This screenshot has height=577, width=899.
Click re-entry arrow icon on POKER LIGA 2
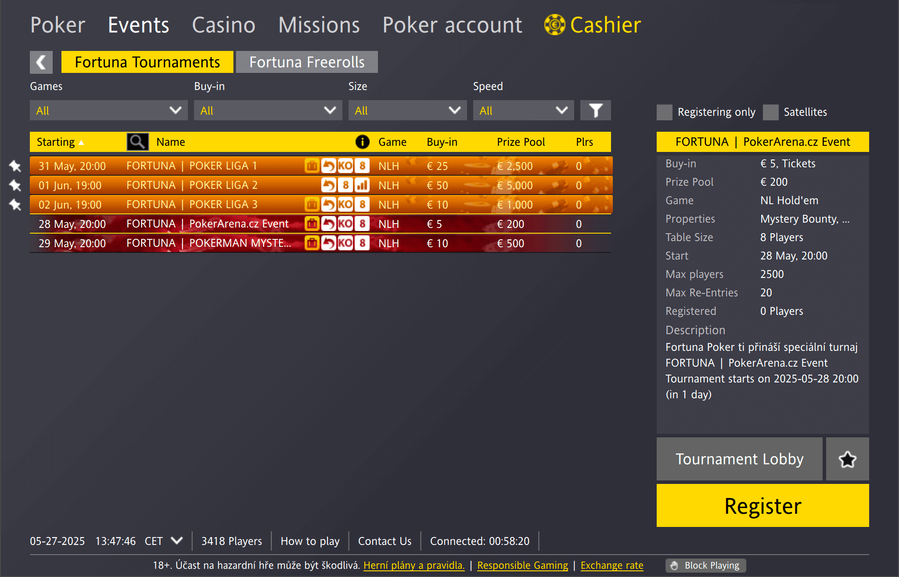tap(329, 185)
